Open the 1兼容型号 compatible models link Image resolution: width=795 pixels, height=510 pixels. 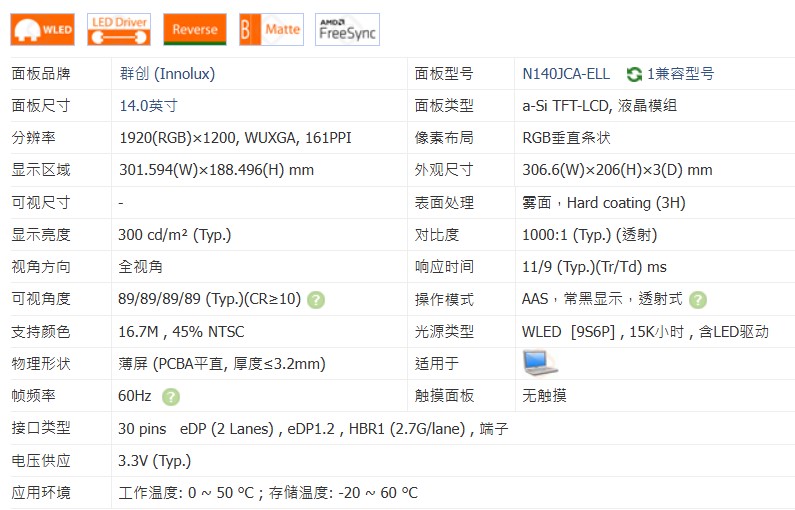[x=681, y=74]
